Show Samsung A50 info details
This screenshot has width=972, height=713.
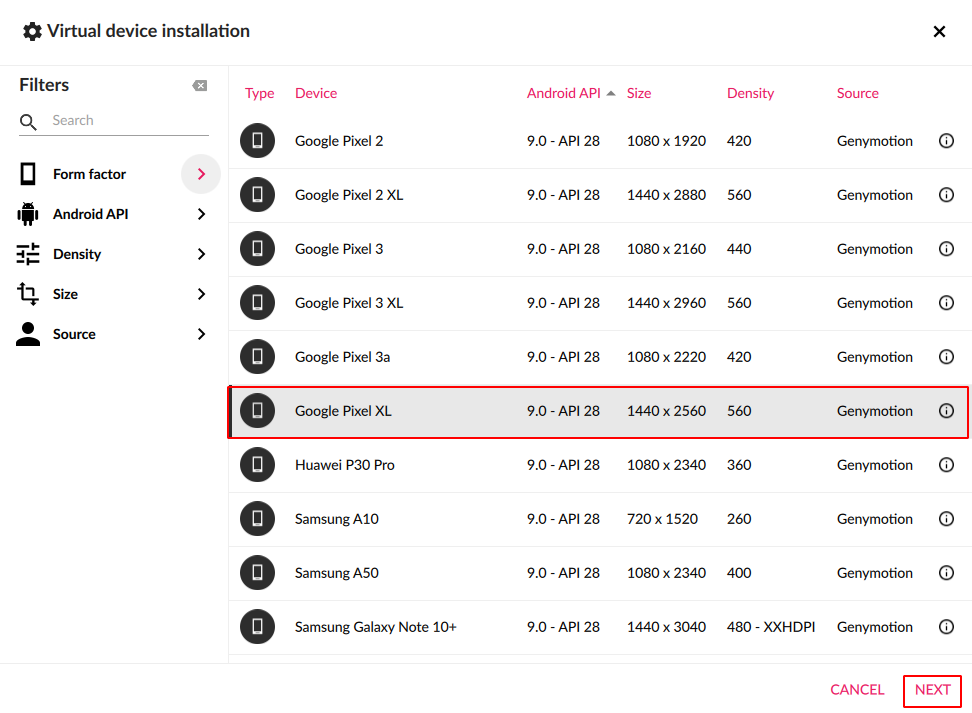946,572
